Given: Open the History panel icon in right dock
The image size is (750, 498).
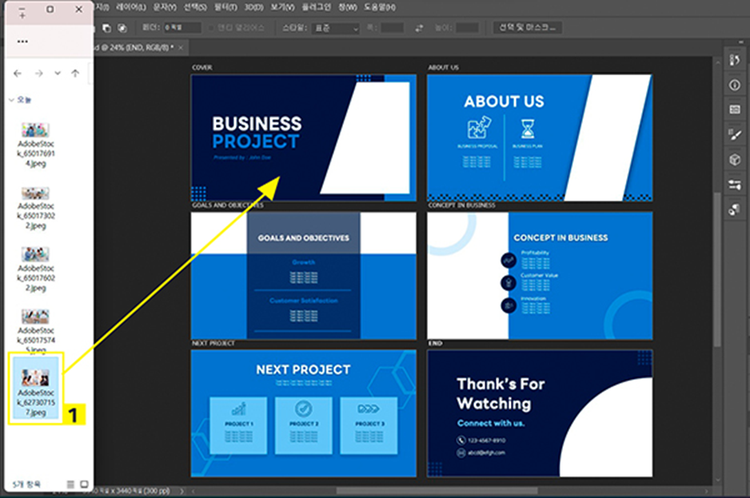Looking at the screenshot, I should (x=735, y=60).
